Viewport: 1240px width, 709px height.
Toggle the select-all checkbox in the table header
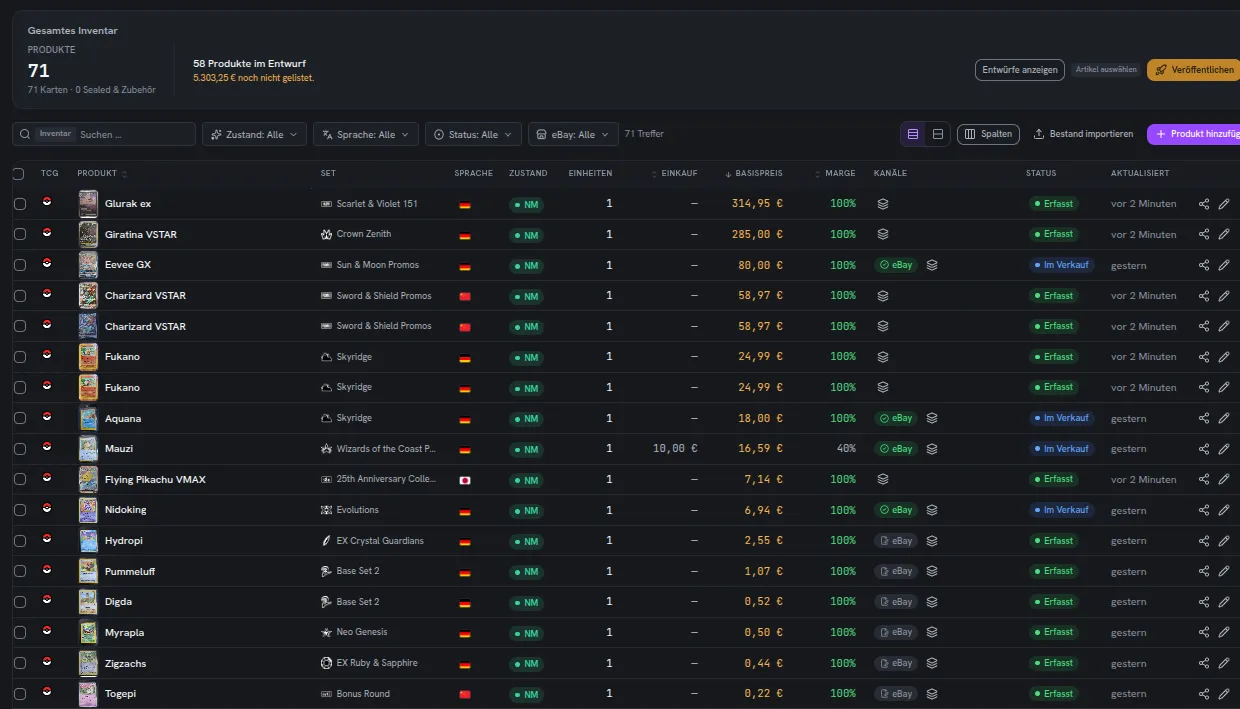(18, 174)
